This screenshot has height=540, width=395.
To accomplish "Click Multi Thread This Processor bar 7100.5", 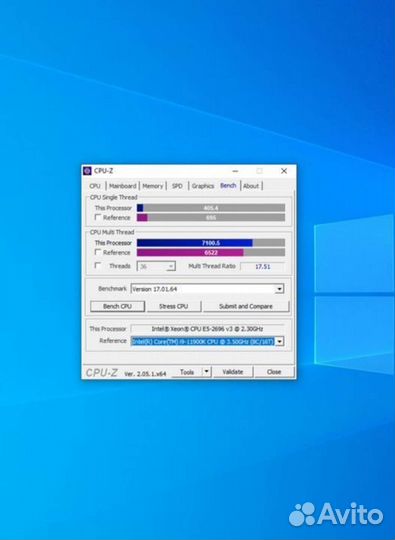I will pos(211,243).
